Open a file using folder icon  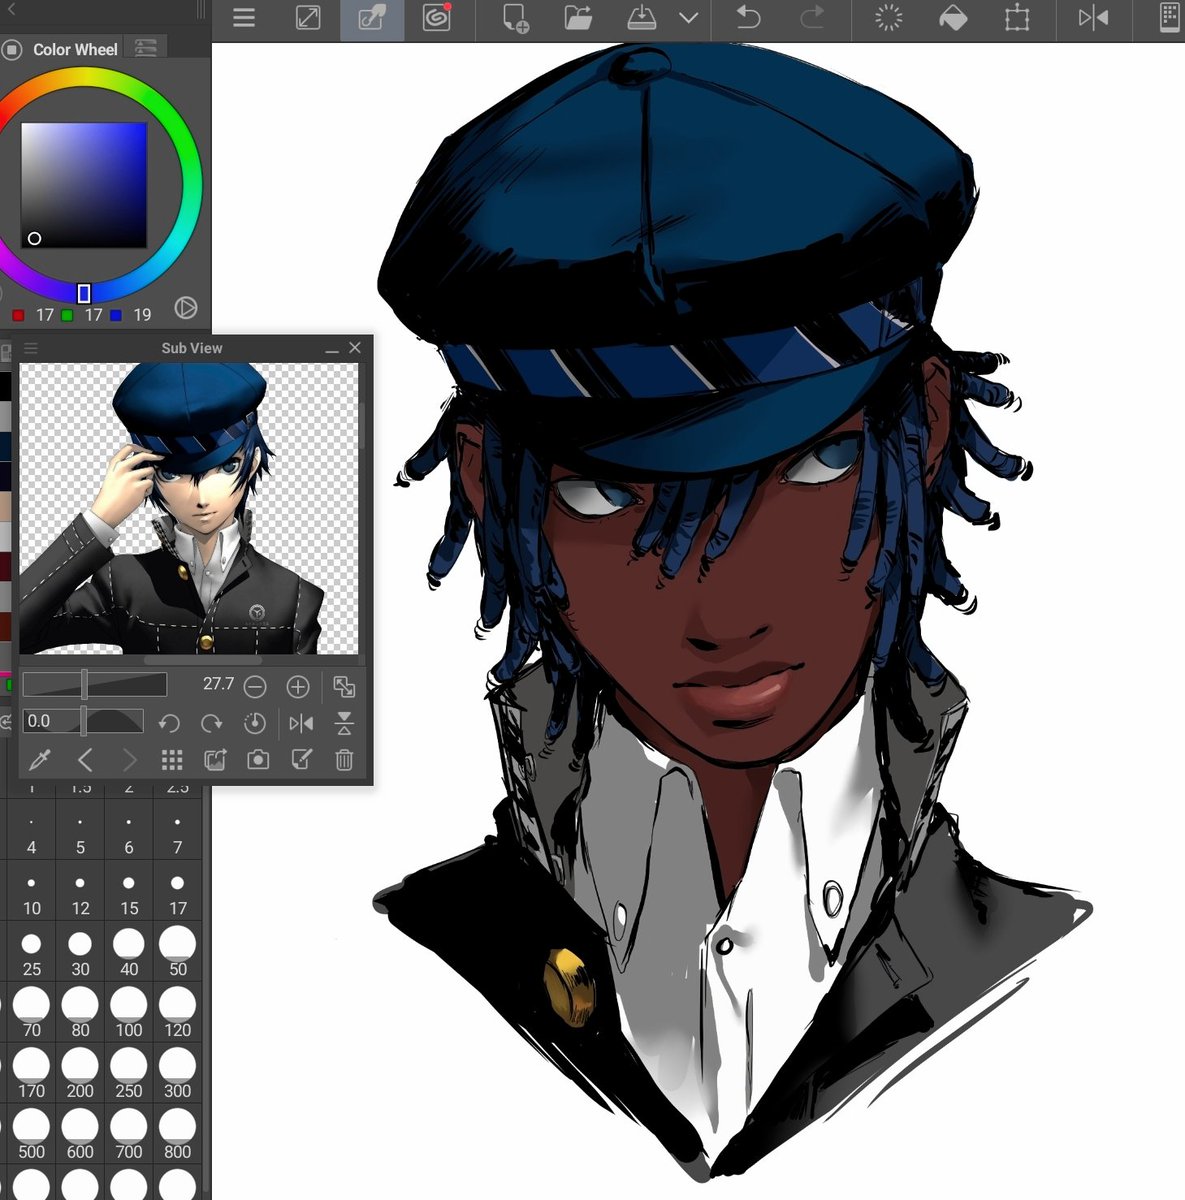(x=578, y=18)
